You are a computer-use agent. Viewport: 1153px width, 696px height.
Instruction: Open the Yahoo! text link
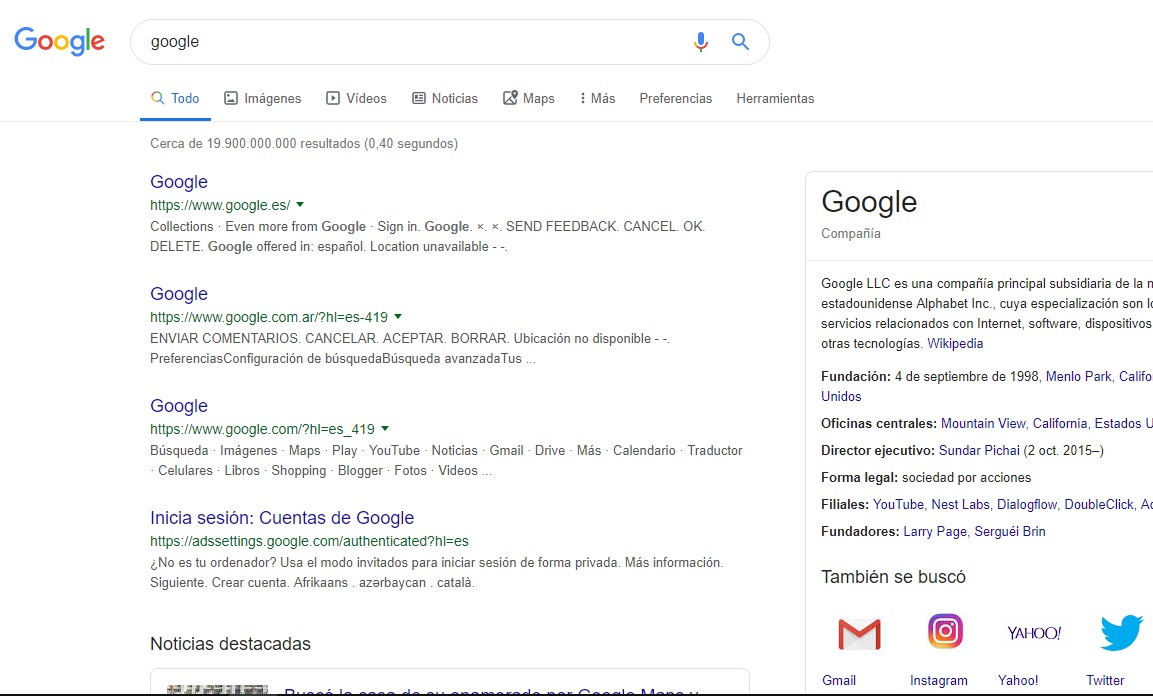tap(1018, 680)
